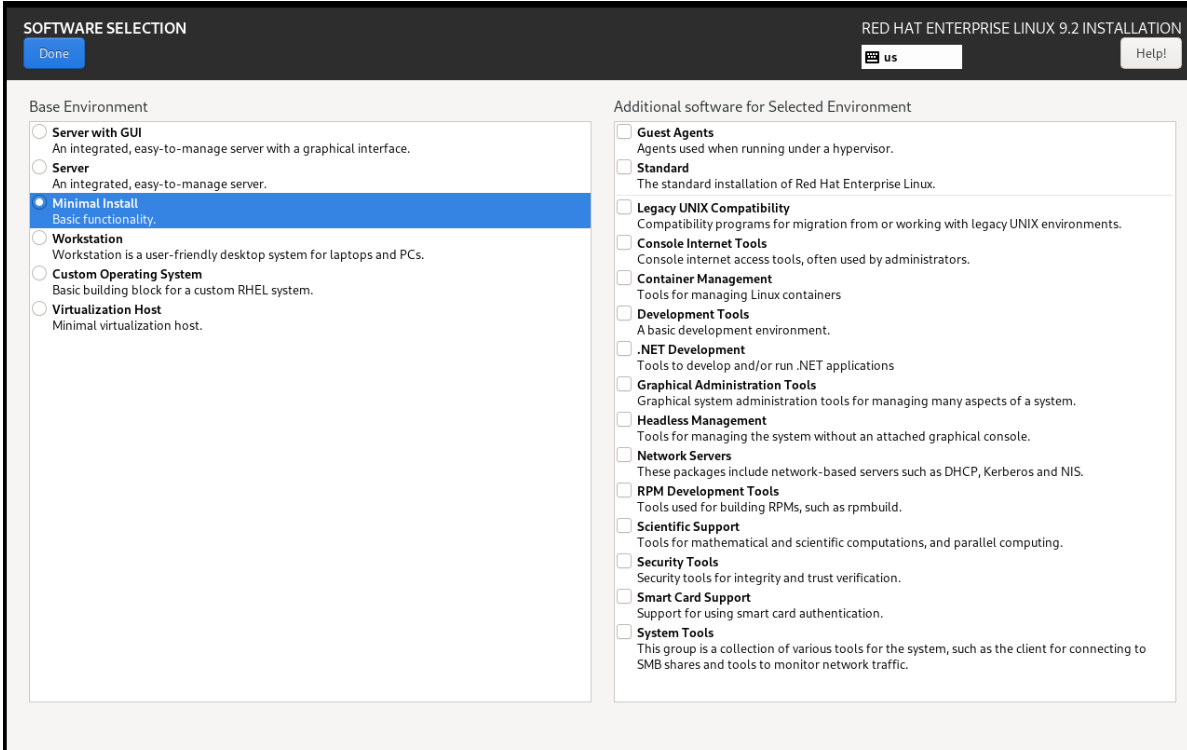Viewport: 1187px width, 750px height.
Task: Select the Virtualization Host radio button
Action: pos(39,309)
